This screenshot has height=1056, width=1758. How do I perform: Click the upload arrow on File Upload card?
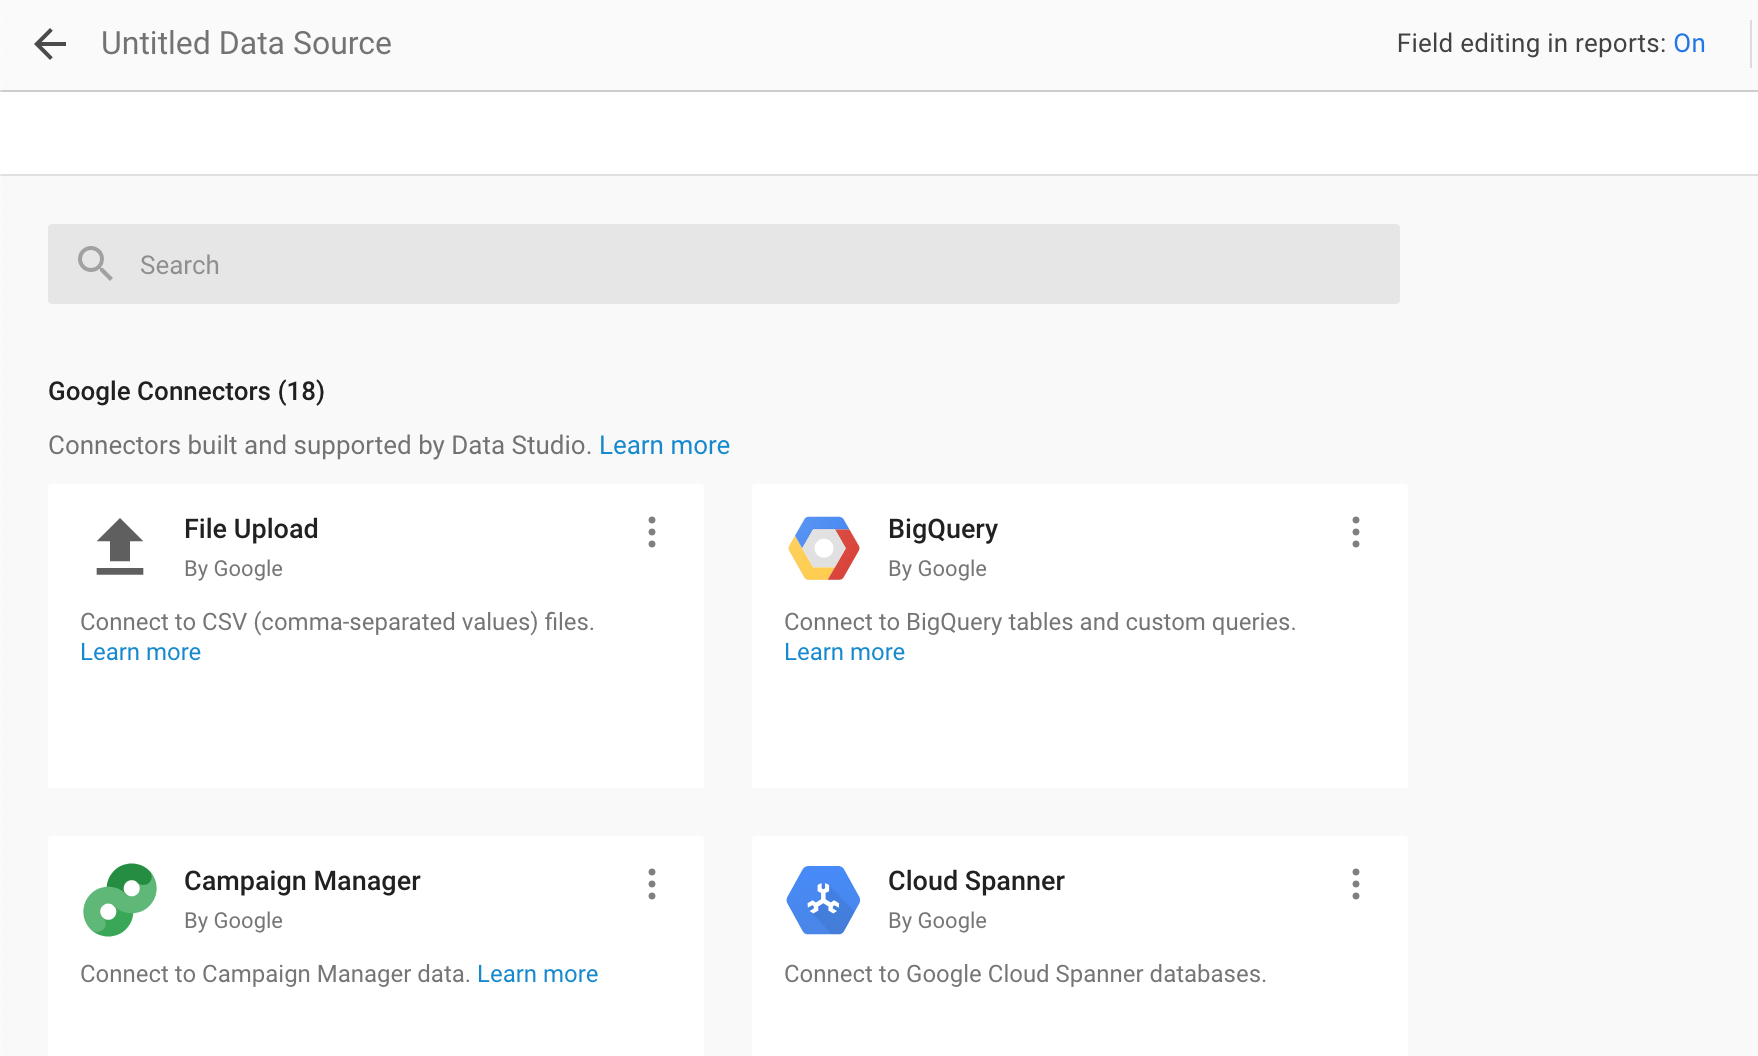tap(119, 546)
